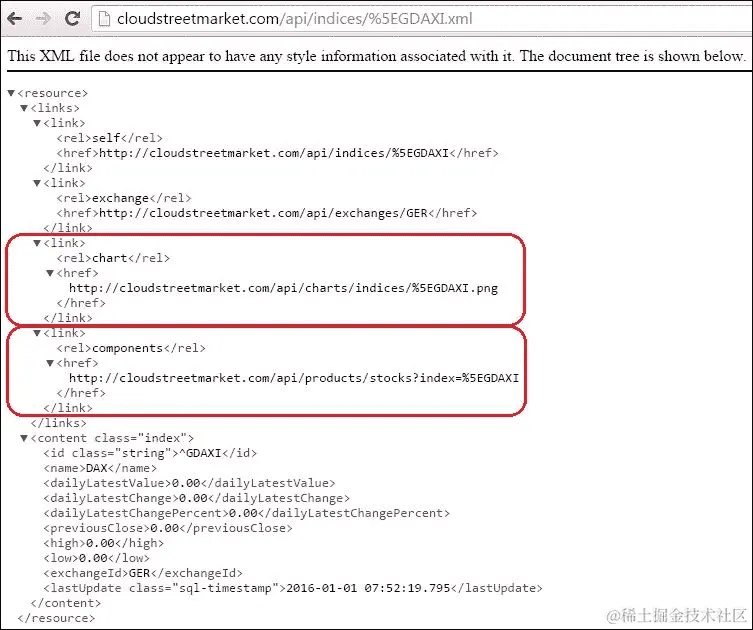Image resolution: width=753 pixels, height=630 pixels.
Task: Click the name DAX line
Action: click(x=100, y=468)
